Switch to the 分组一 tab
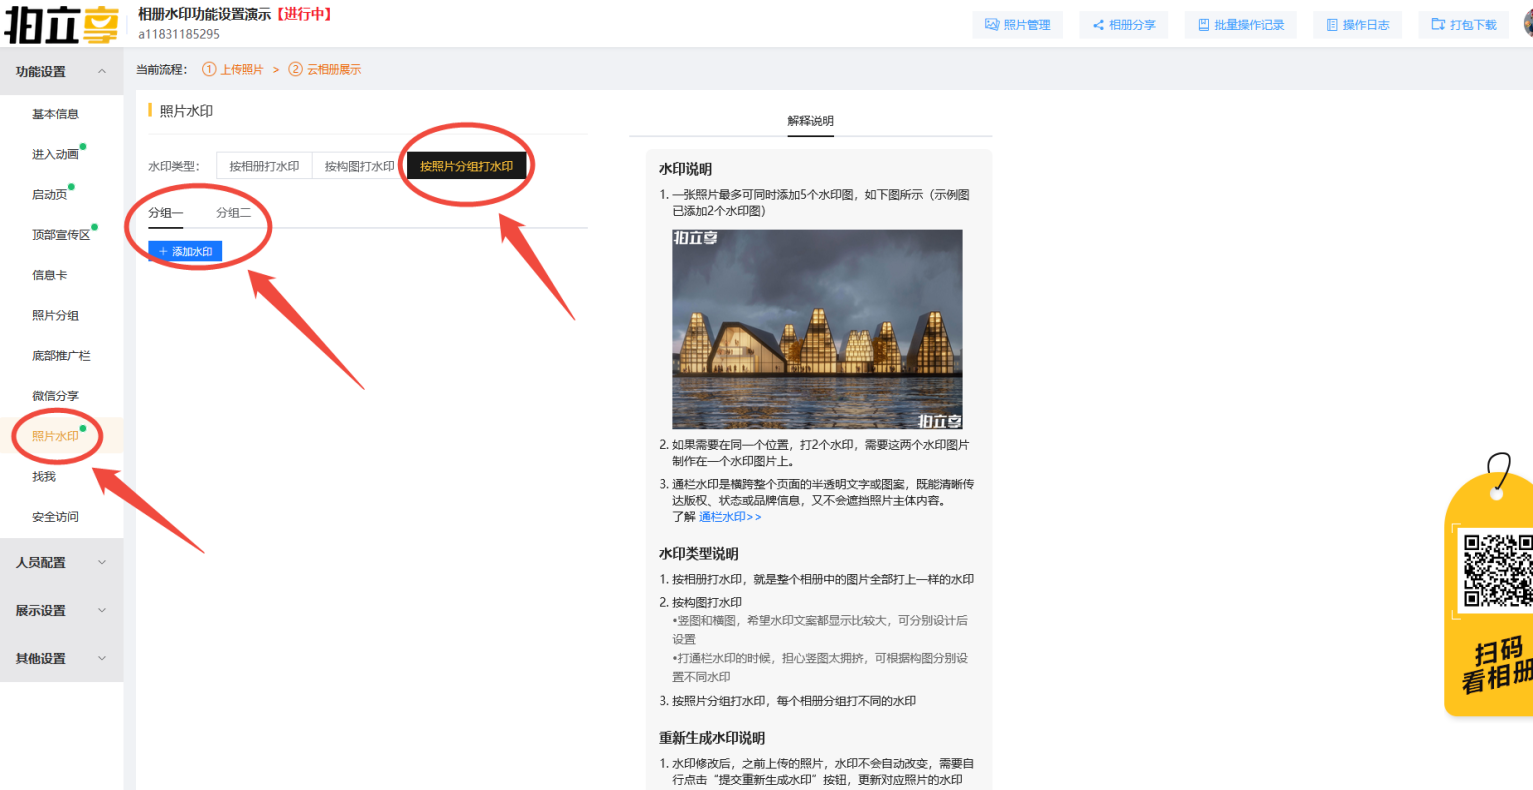This screenshot has width=1533, height=790. click(166, 213)
